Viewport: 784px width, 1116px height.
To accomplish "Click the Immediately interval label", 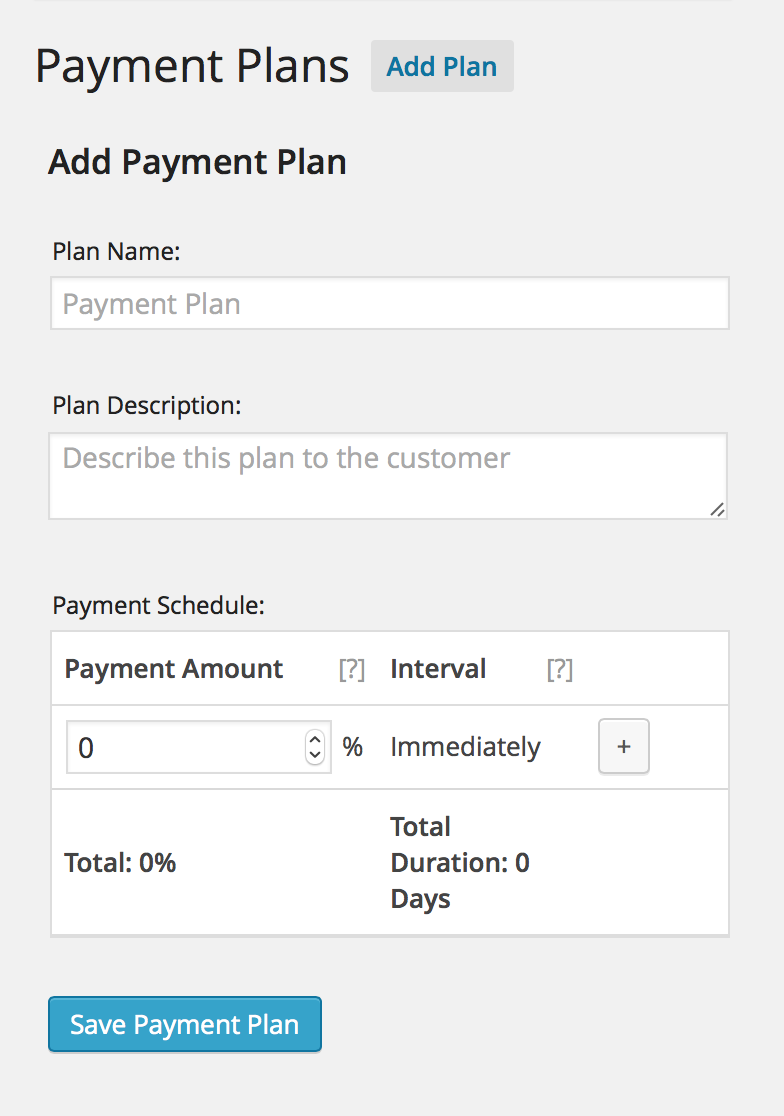I will 465,747.
